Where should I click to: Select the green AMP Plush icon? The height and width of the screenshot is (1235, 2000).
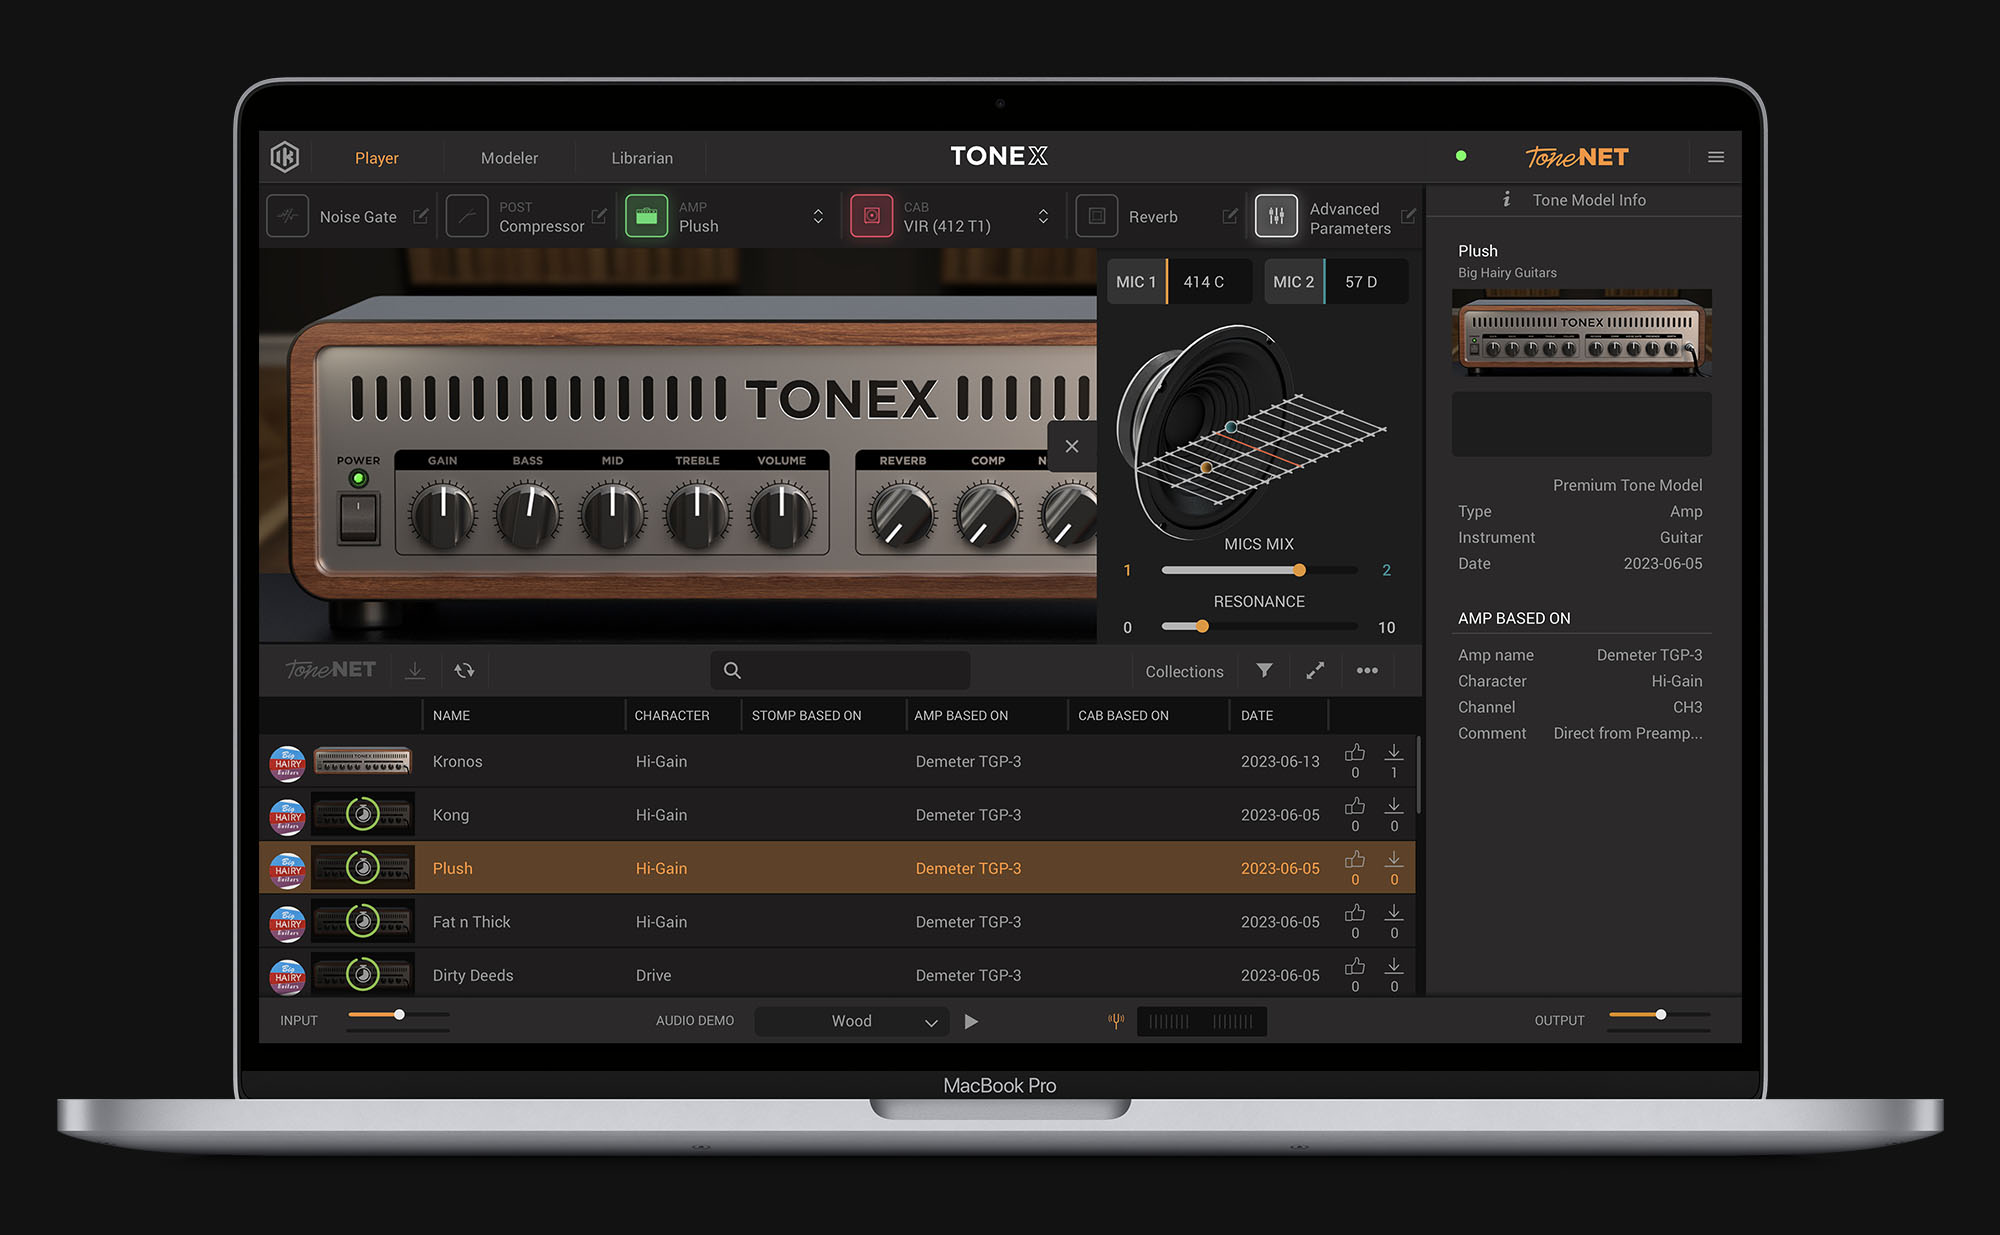tap(646, 216)
